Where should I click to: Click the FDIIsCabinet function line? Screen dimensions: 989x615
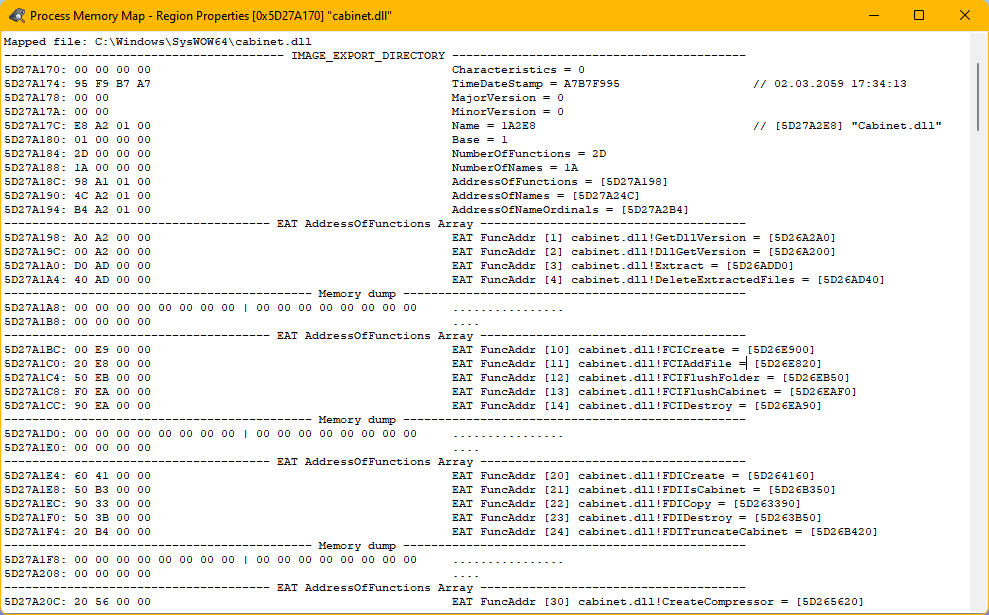tap(643, 489)
